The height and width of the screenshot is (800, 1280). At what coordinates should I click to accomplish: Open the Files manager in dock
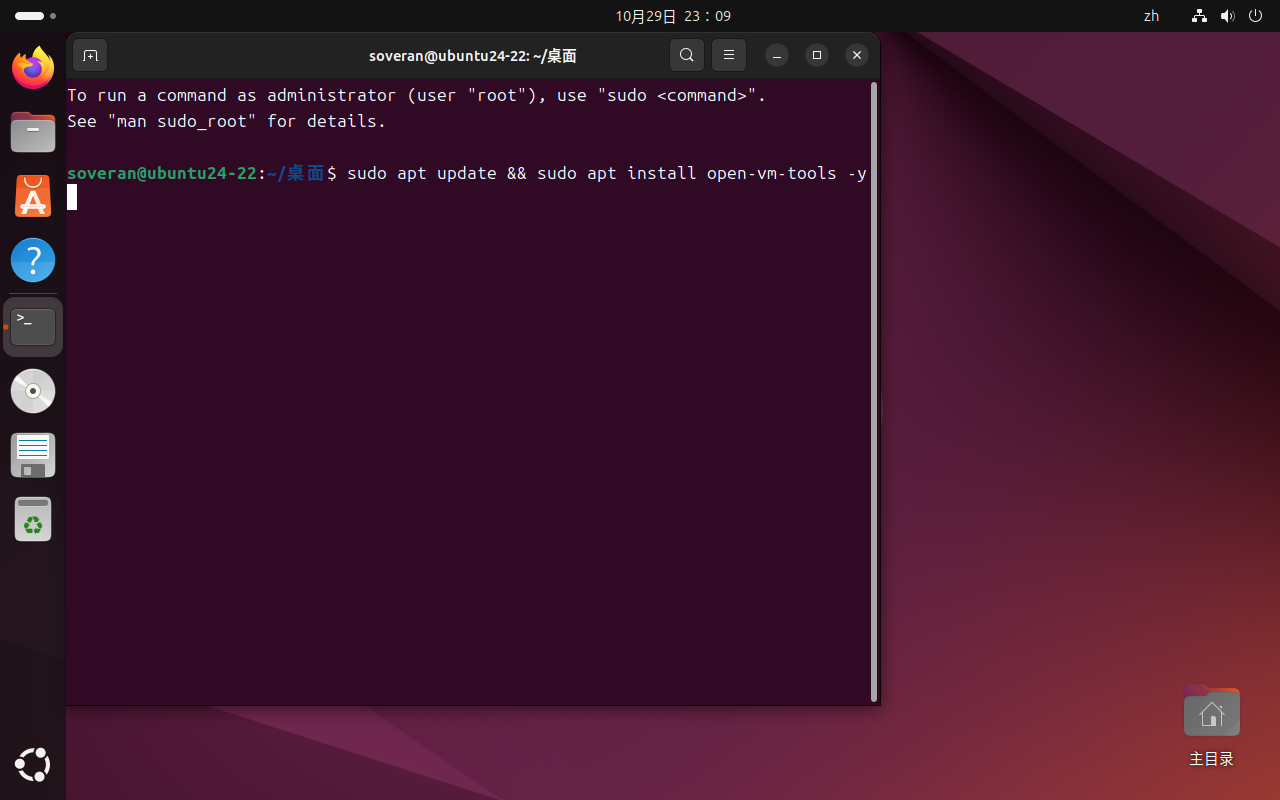pos(33,132)
